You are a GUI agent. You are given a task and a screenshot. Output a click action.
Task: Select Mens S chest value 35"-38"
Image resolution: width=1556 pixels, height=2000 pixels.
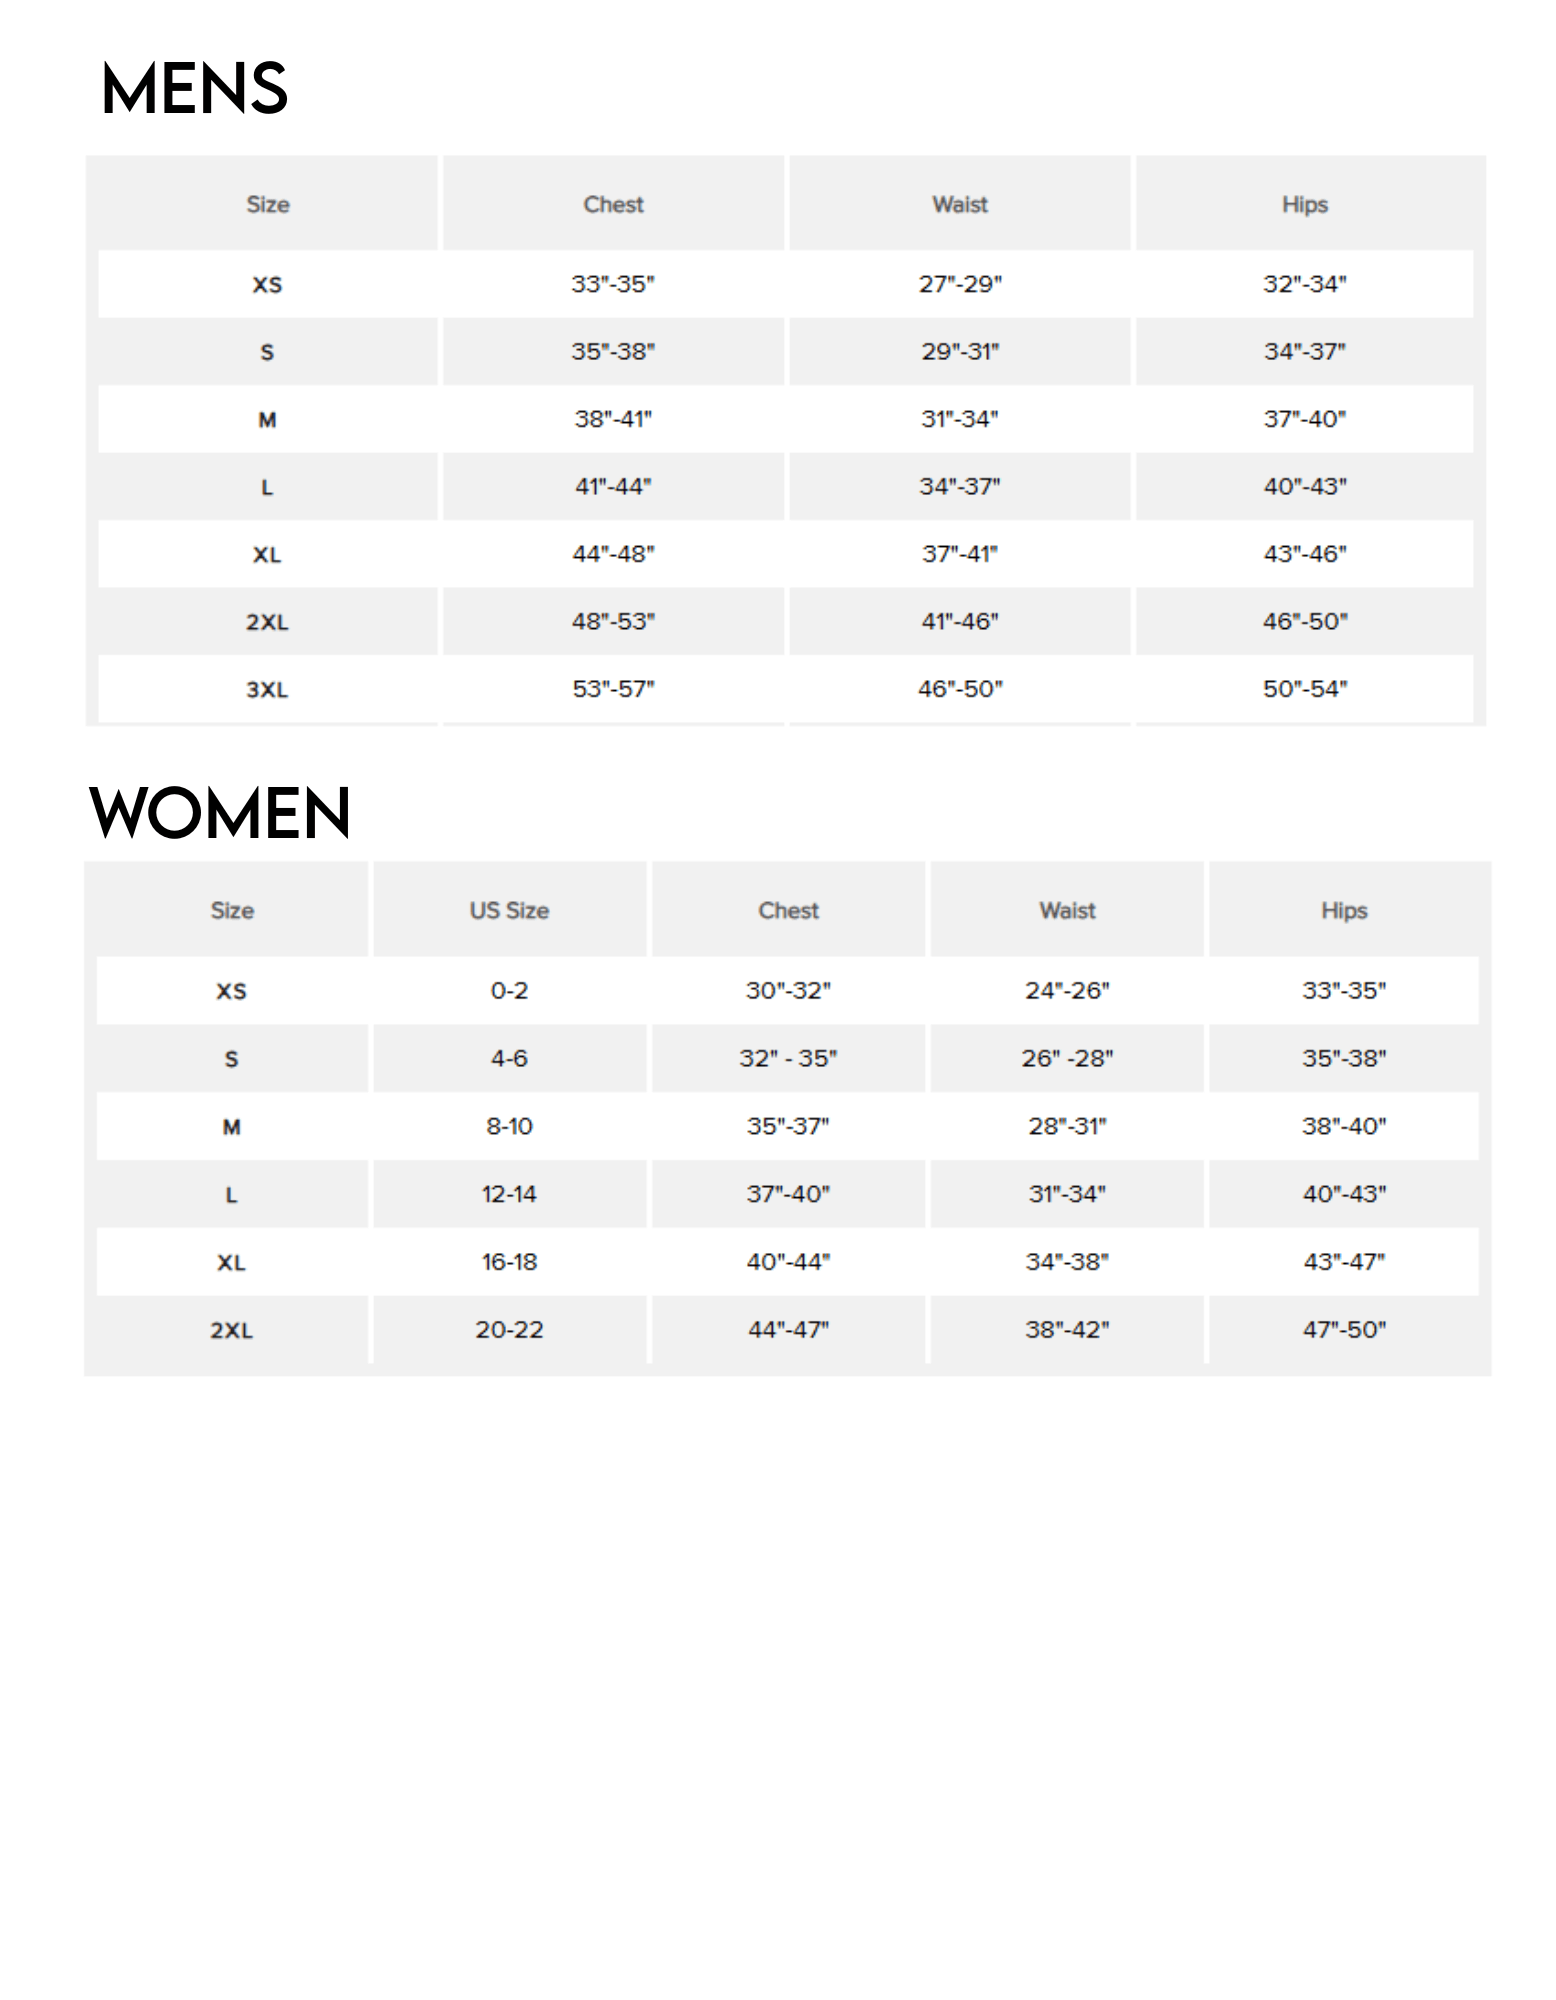[x=613, y=352]
